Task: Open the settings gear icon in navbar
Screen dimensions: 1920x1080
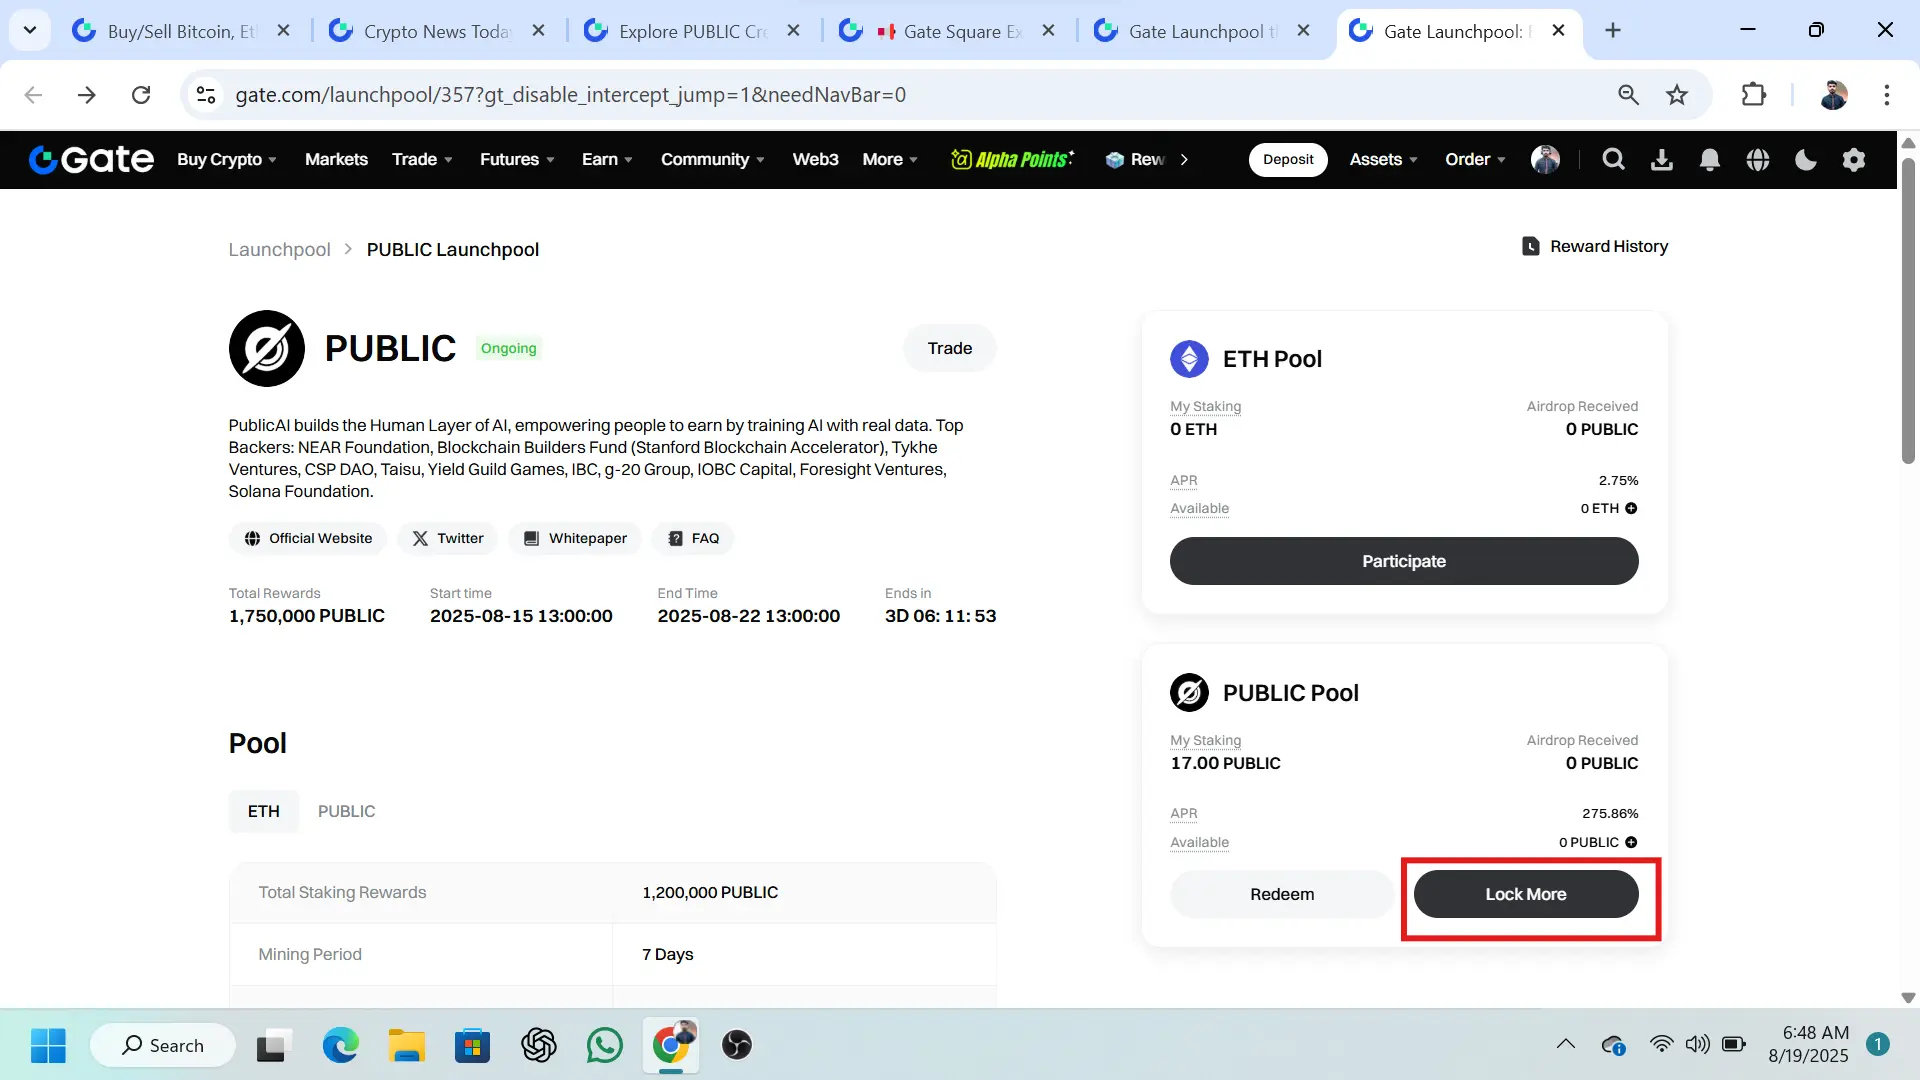Action: click(1854, 159)
